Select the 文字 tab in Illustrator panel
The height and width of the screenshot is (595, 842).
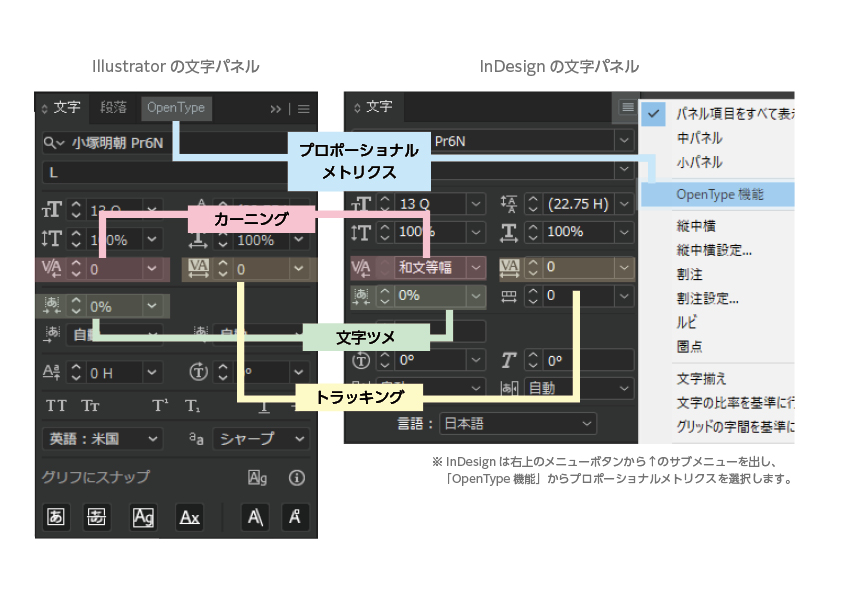coord(67,107)
